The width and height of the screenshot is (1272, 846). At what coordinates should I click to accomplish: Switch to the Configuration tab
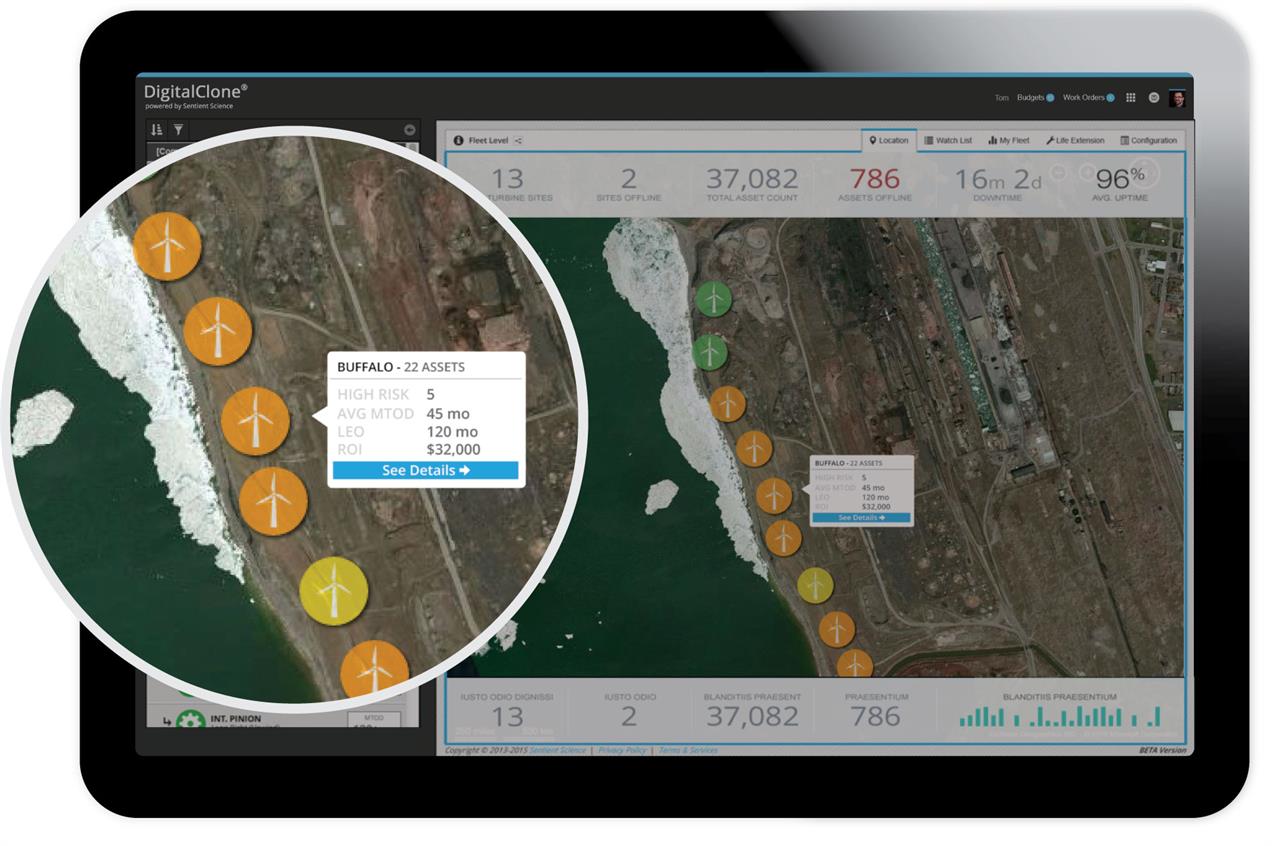click(x=1148, y=141)
